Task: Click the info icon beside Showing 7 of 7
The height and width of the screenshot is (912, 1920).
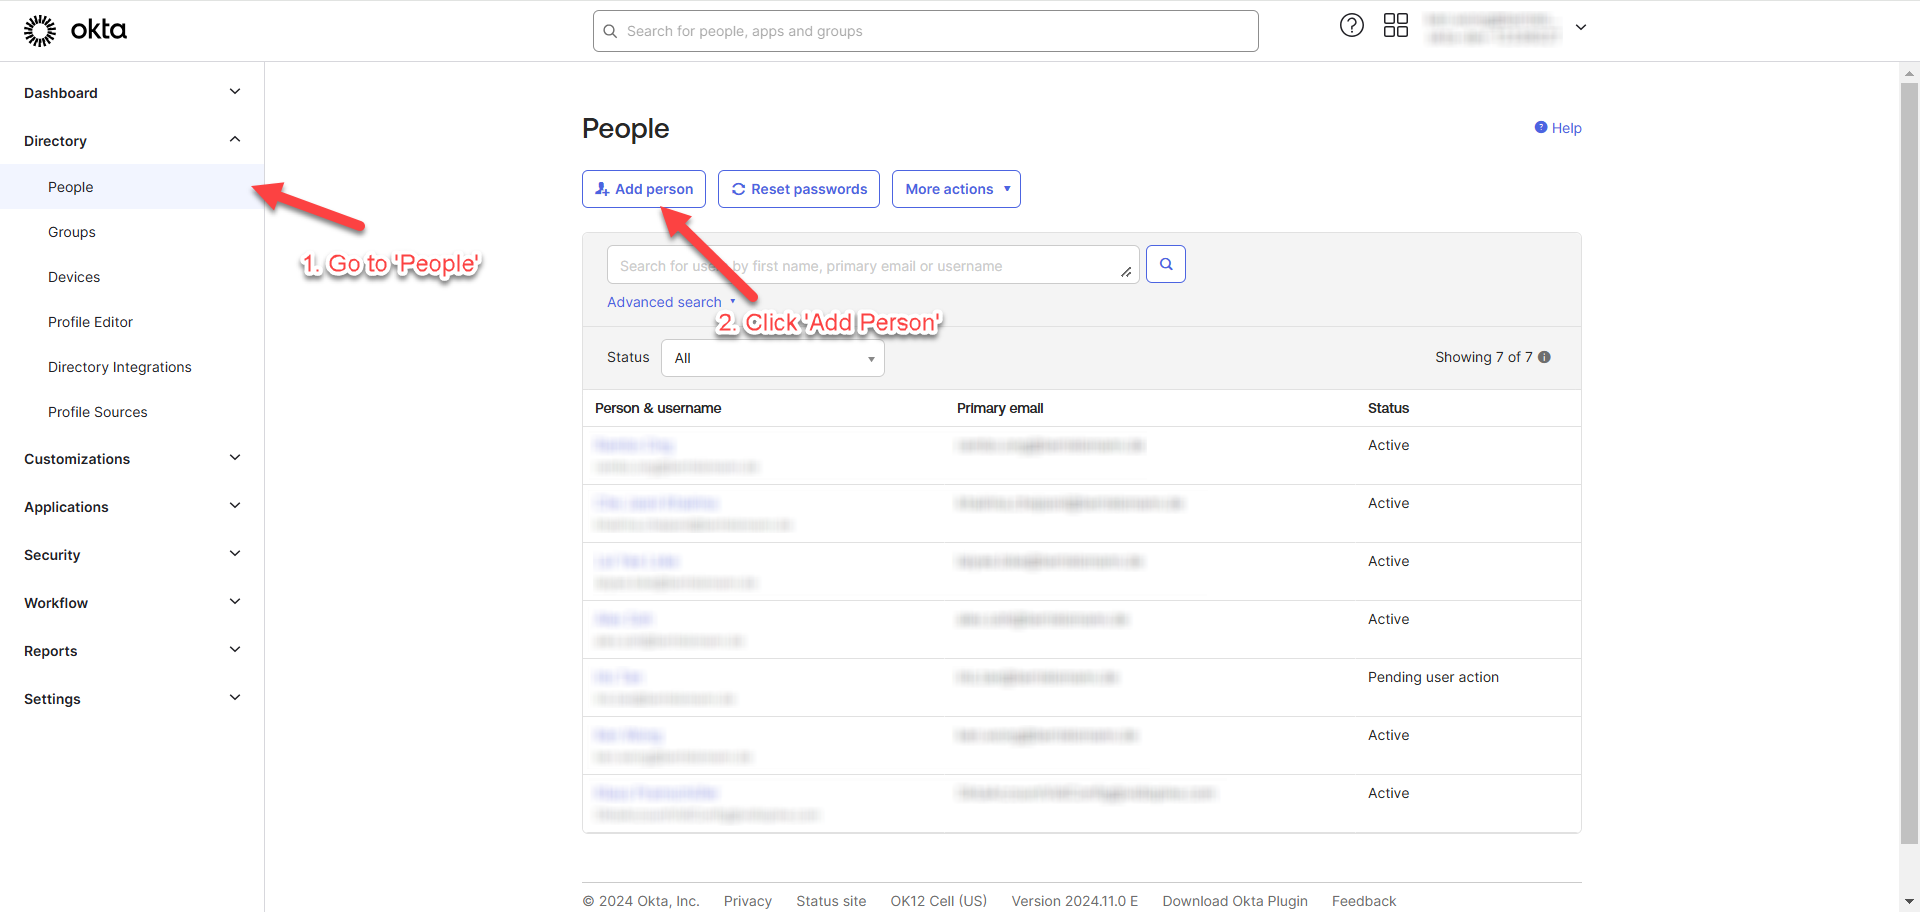Action: (x=1544, y=357)
